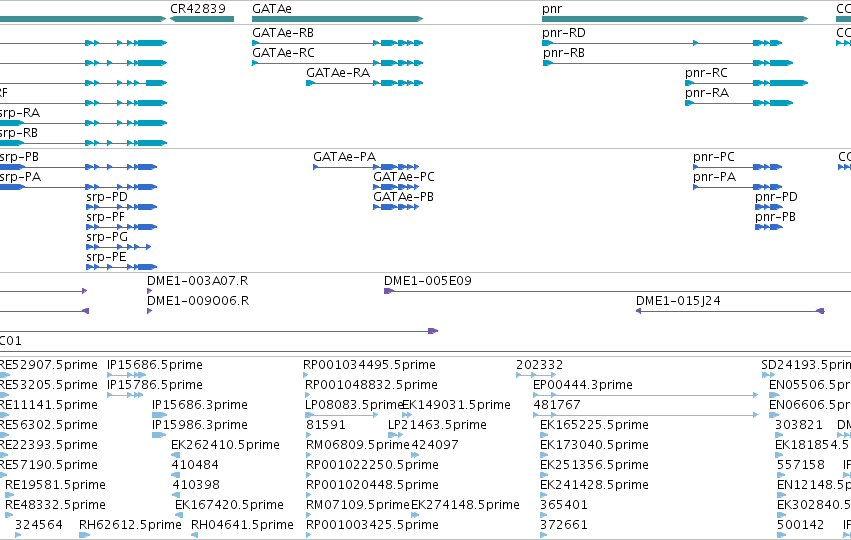
Task: Click GATAe-PC protein label
Action: pos(404,177)
